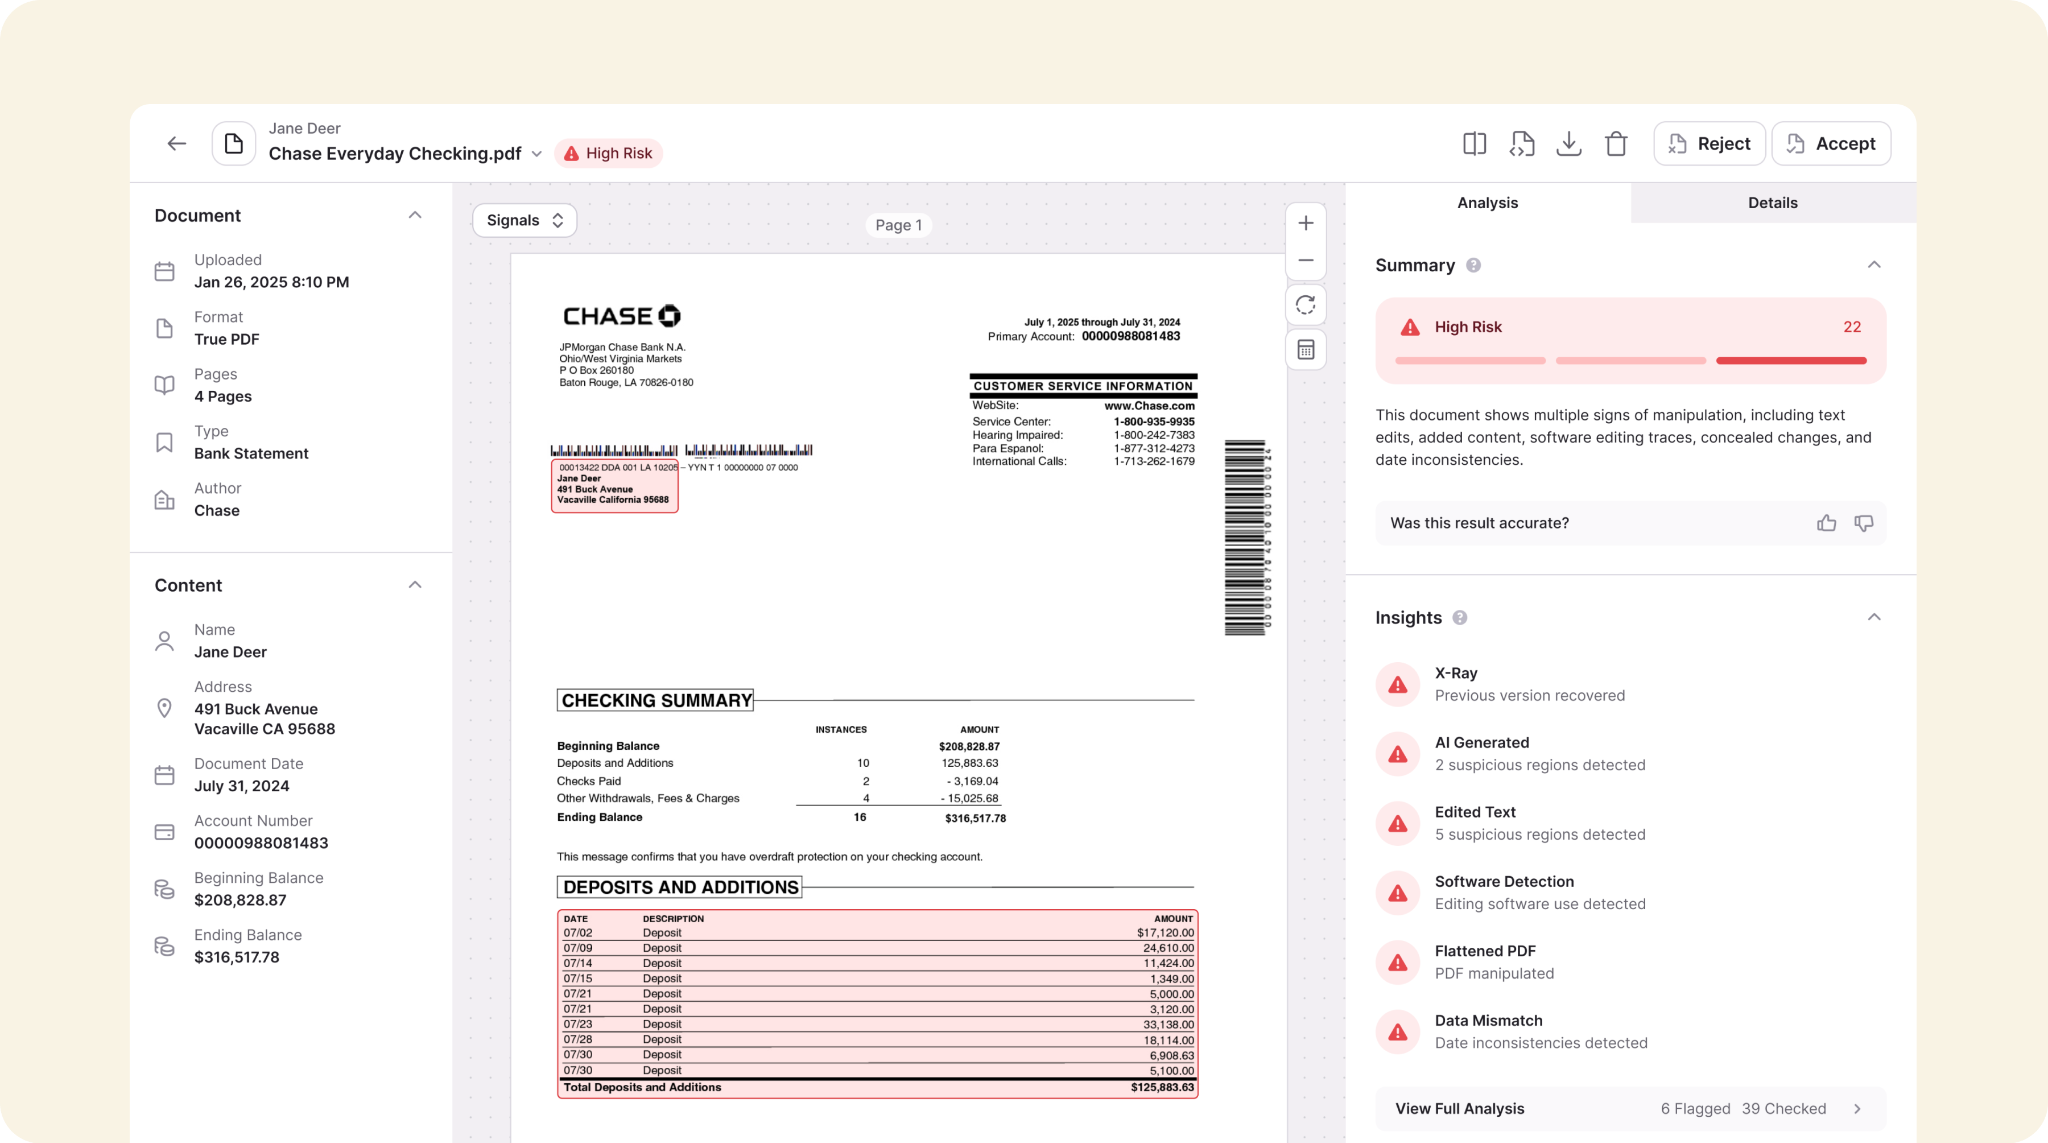Switch to the Details tab
The image size is (2048, 1143).
point(1773,203)
